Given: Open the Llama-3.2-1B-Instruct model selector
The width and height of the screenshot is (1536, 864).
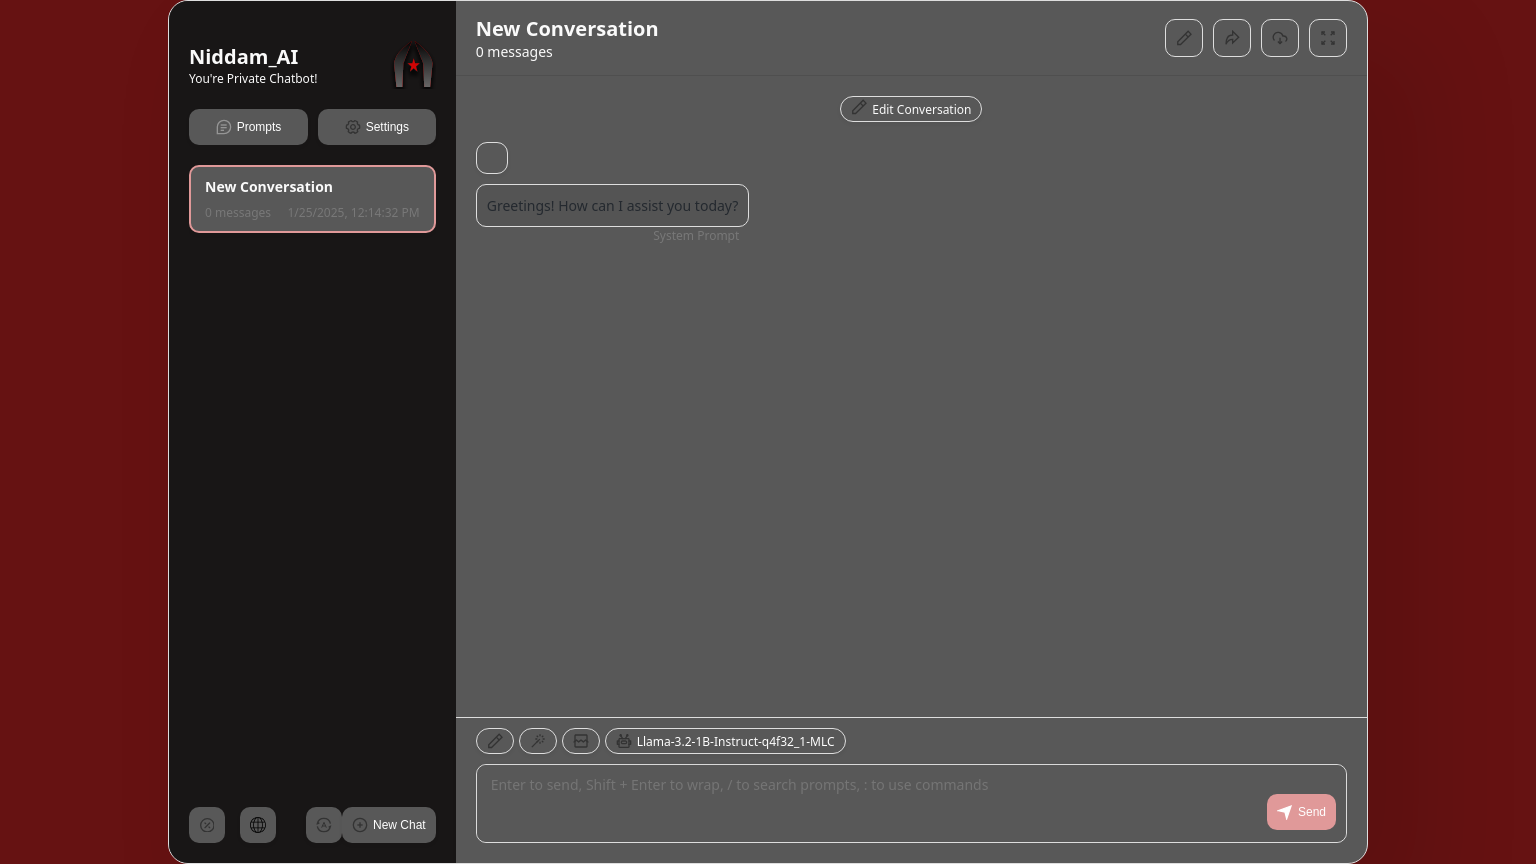Looking at the screenshot, I should click(725, 741).
